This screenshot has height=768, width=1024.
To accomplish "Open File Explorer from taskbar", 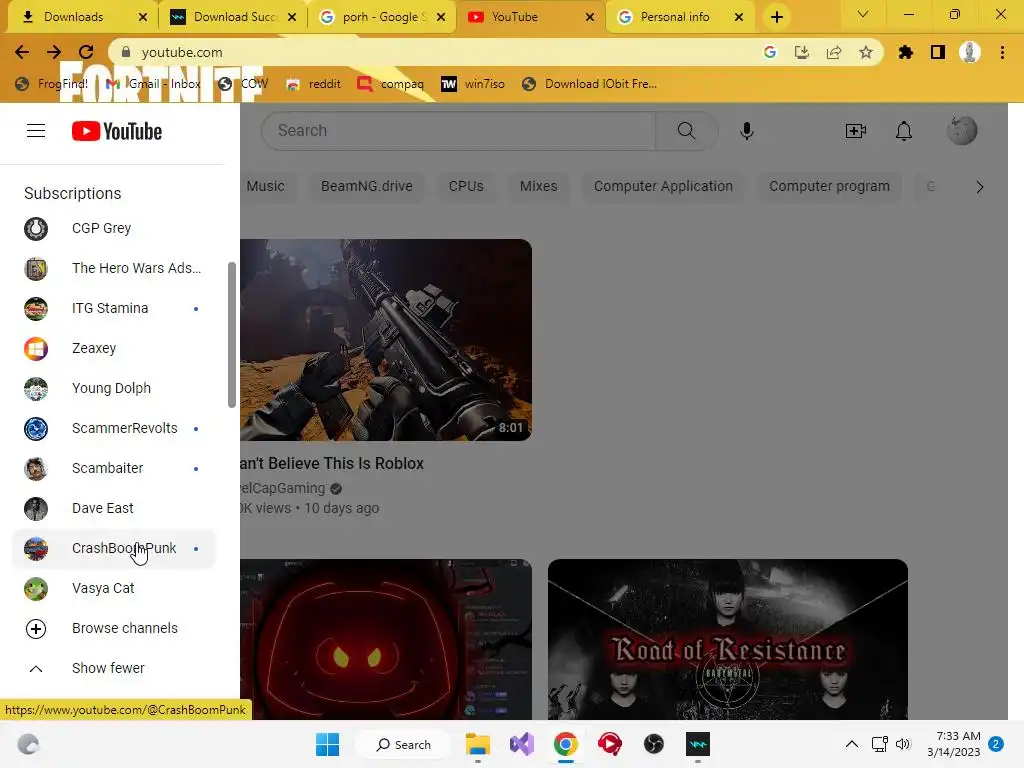I will tap(477, 744).
